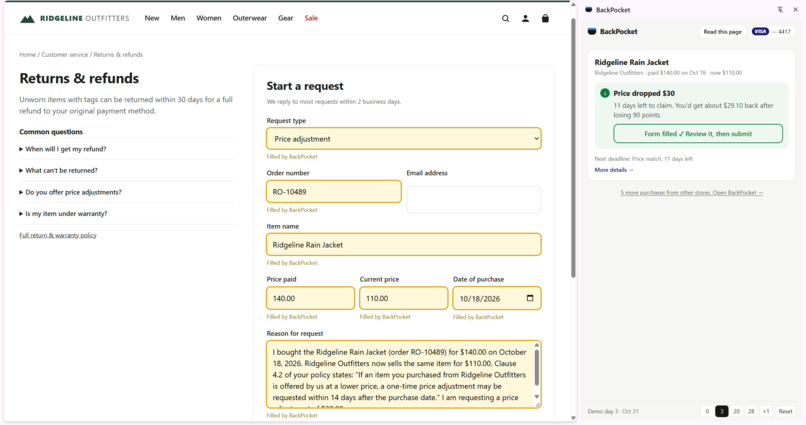Click the page scrollbar down arrow

coord(573,418)
